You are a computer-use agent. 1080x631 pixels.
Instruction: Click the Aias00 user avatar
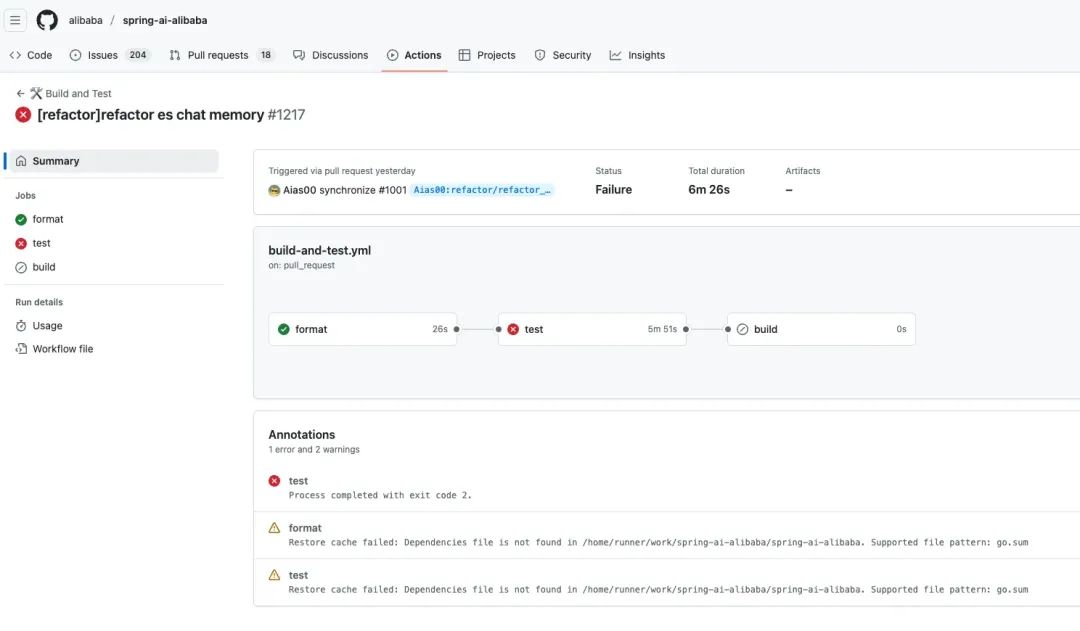[274, 190]
